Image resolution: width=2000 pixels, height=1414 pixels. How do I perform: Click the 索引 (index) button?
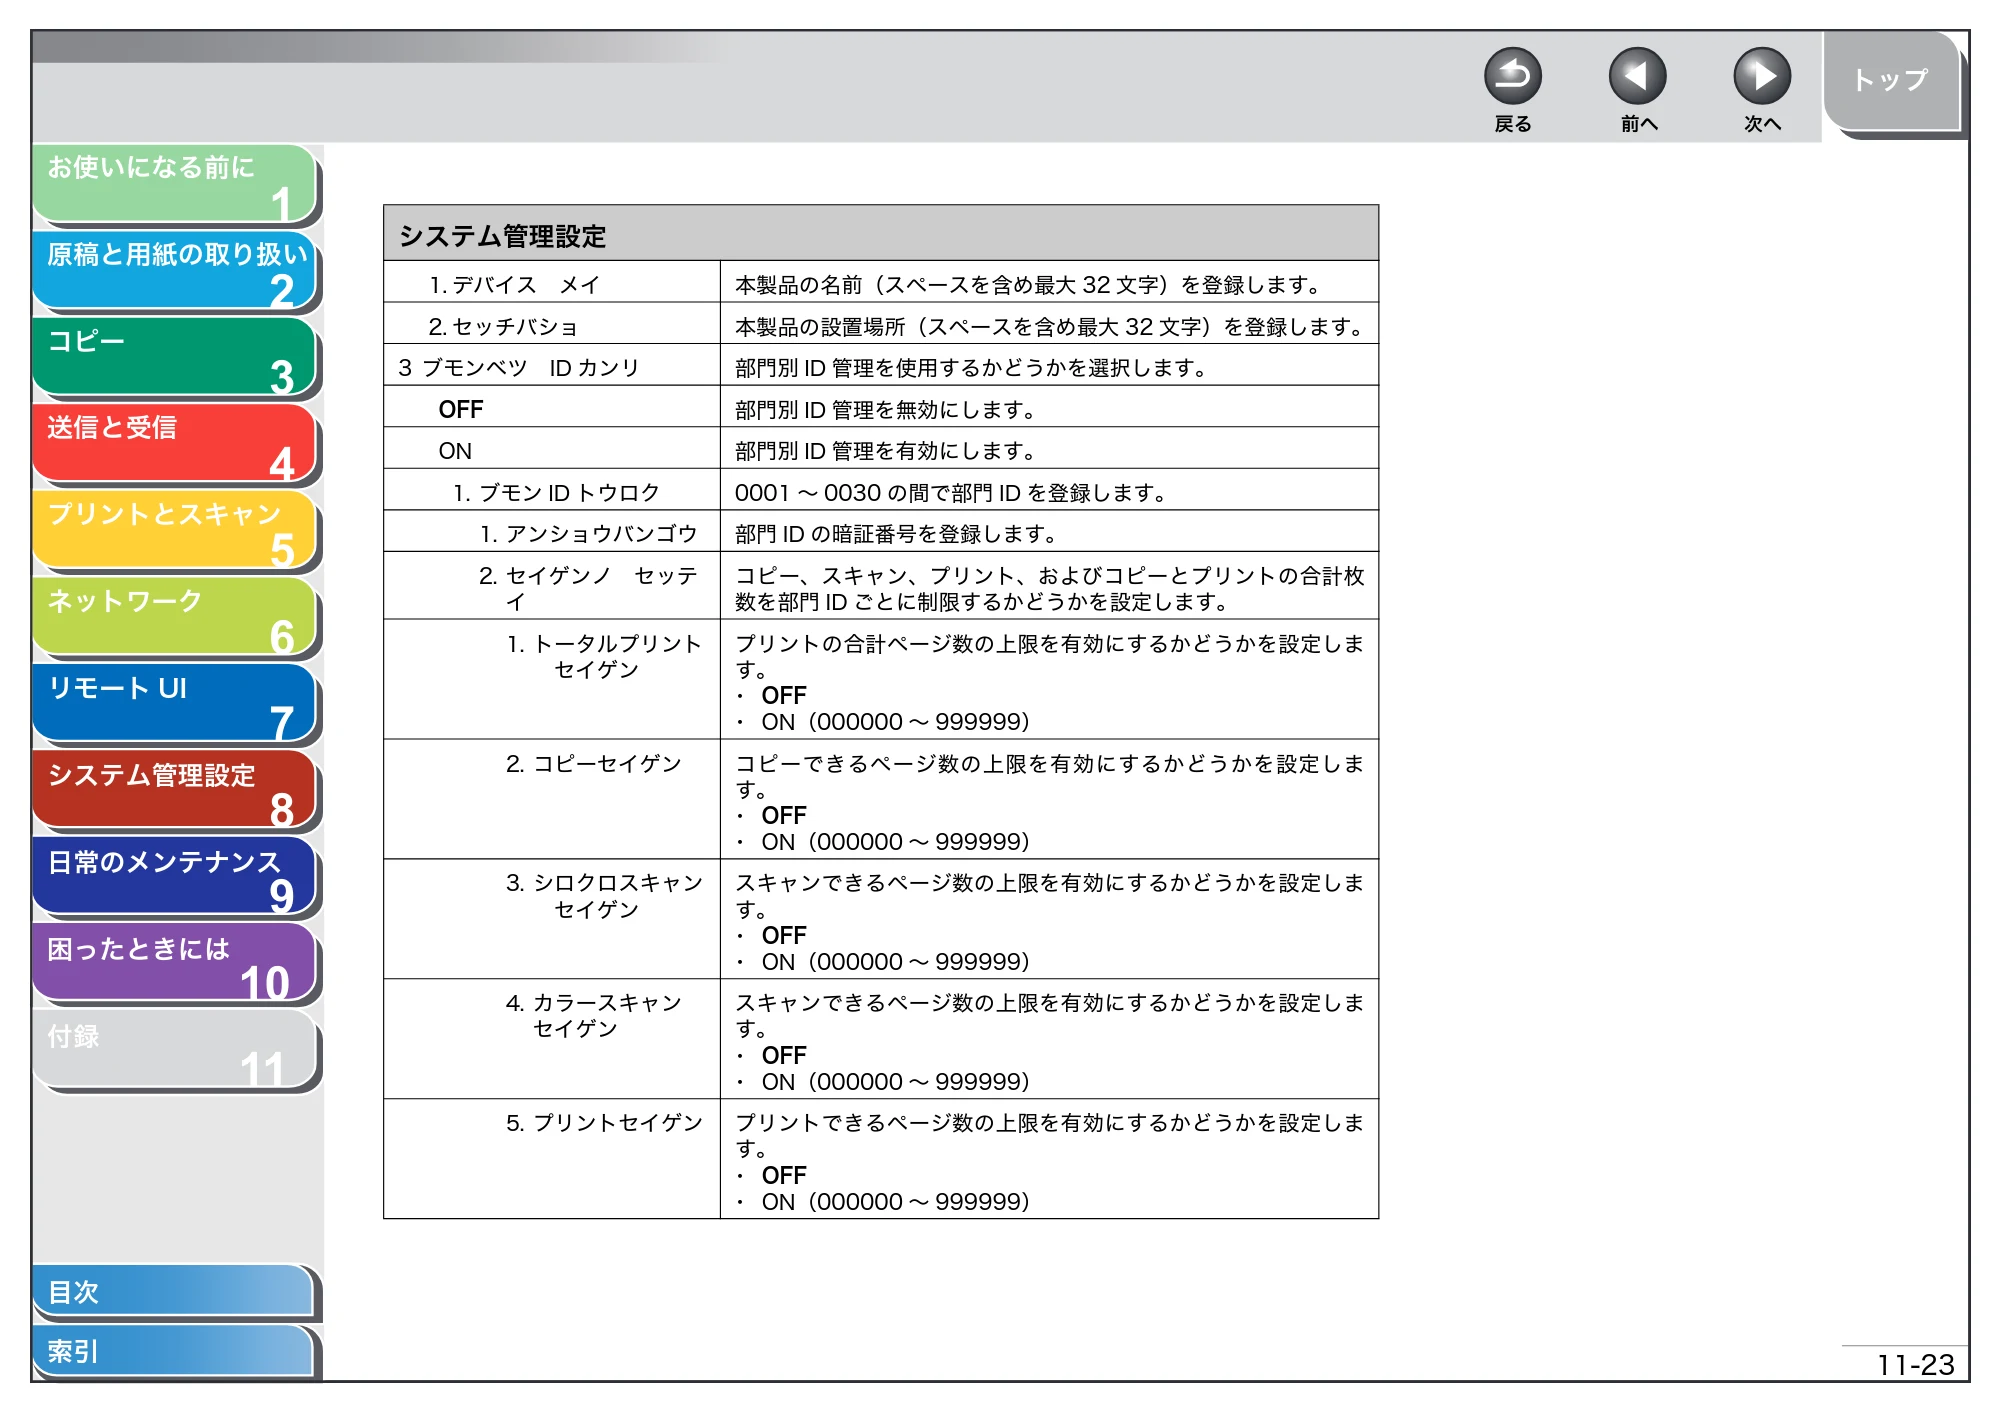pyautogui.click(x=173, y=1351)
